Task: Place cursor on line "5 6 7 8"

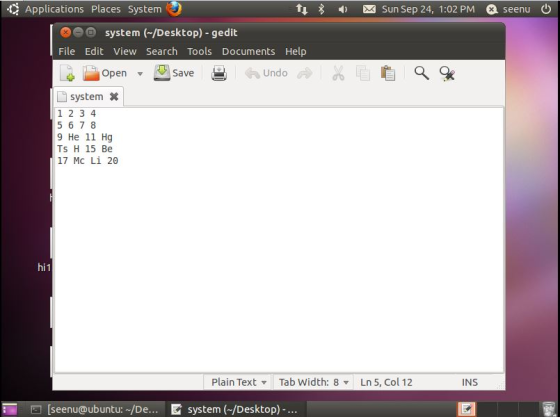Action: (77, 125)
